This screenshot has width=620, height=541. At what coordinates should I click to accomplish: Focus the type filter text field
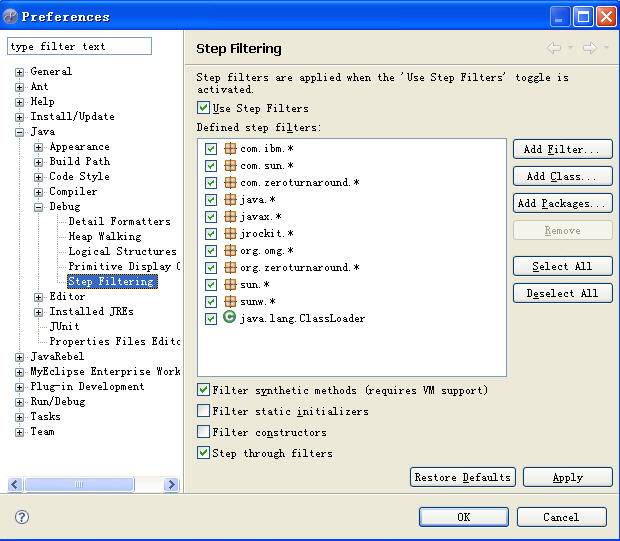pos(79,46)
